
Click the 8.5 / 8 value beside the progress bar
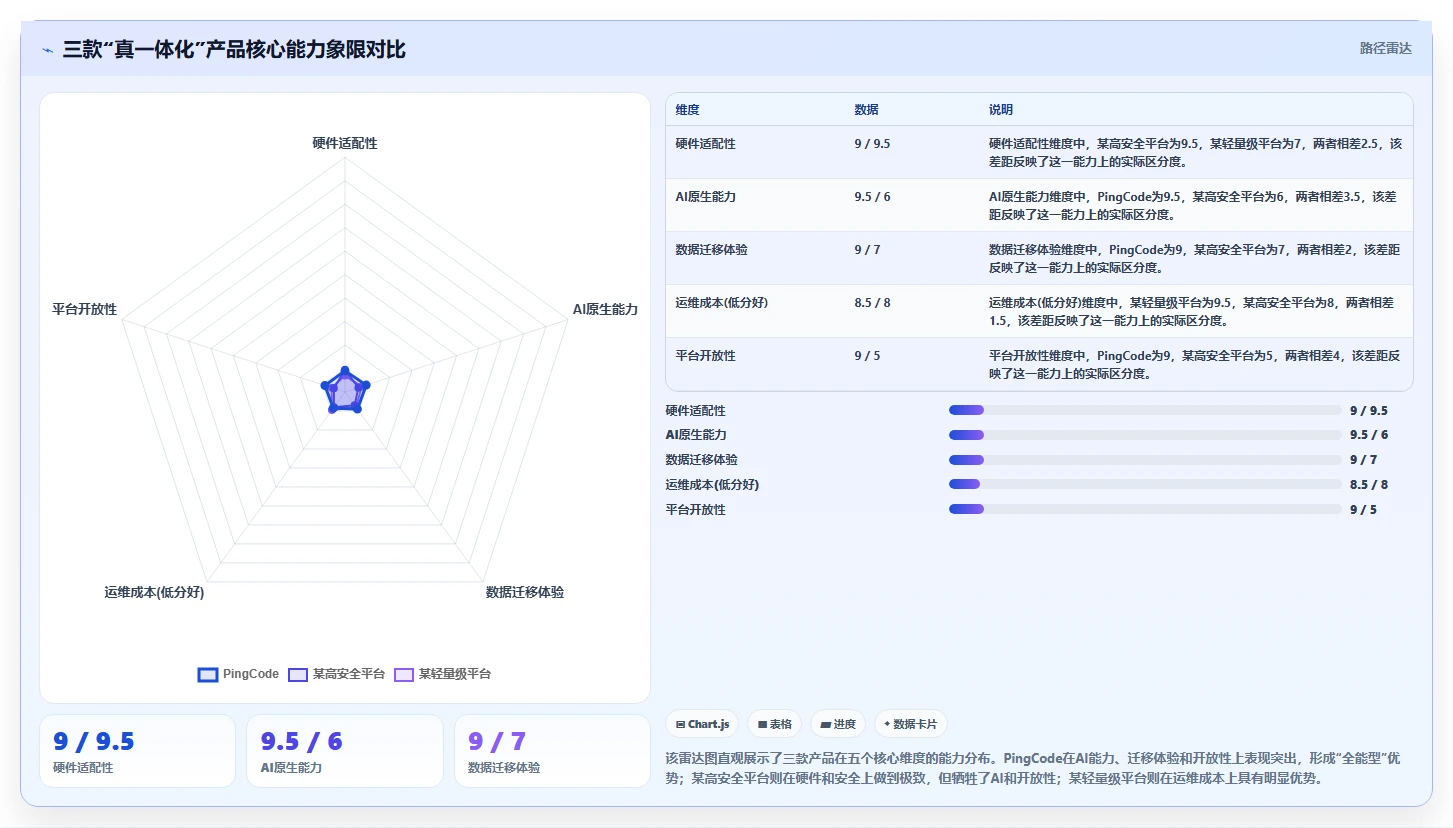tap(1369, 485)
